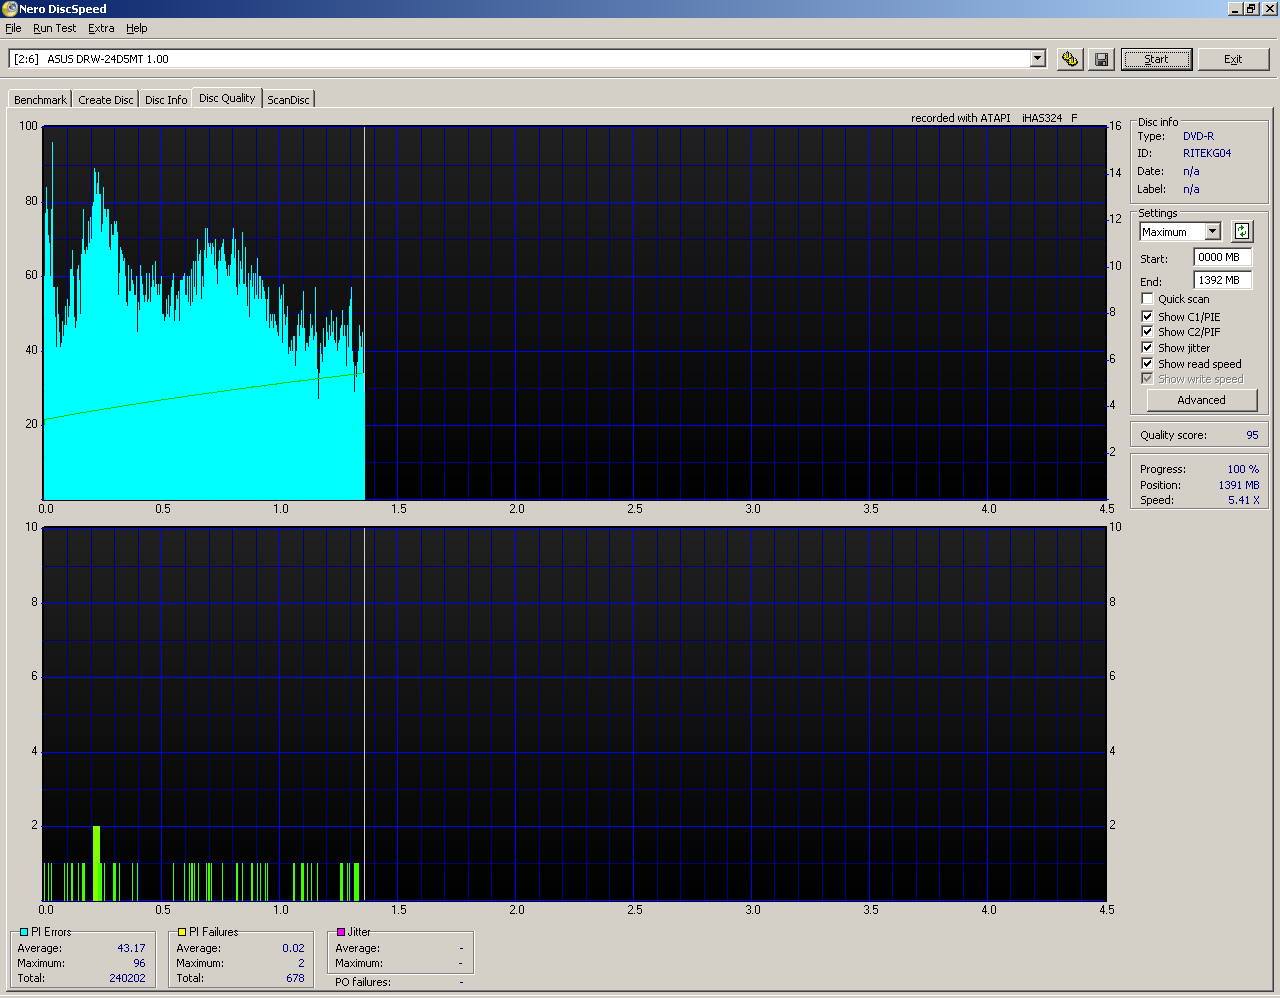
Task: Click the magenta Jitter legend square
Action: point(341,932)
